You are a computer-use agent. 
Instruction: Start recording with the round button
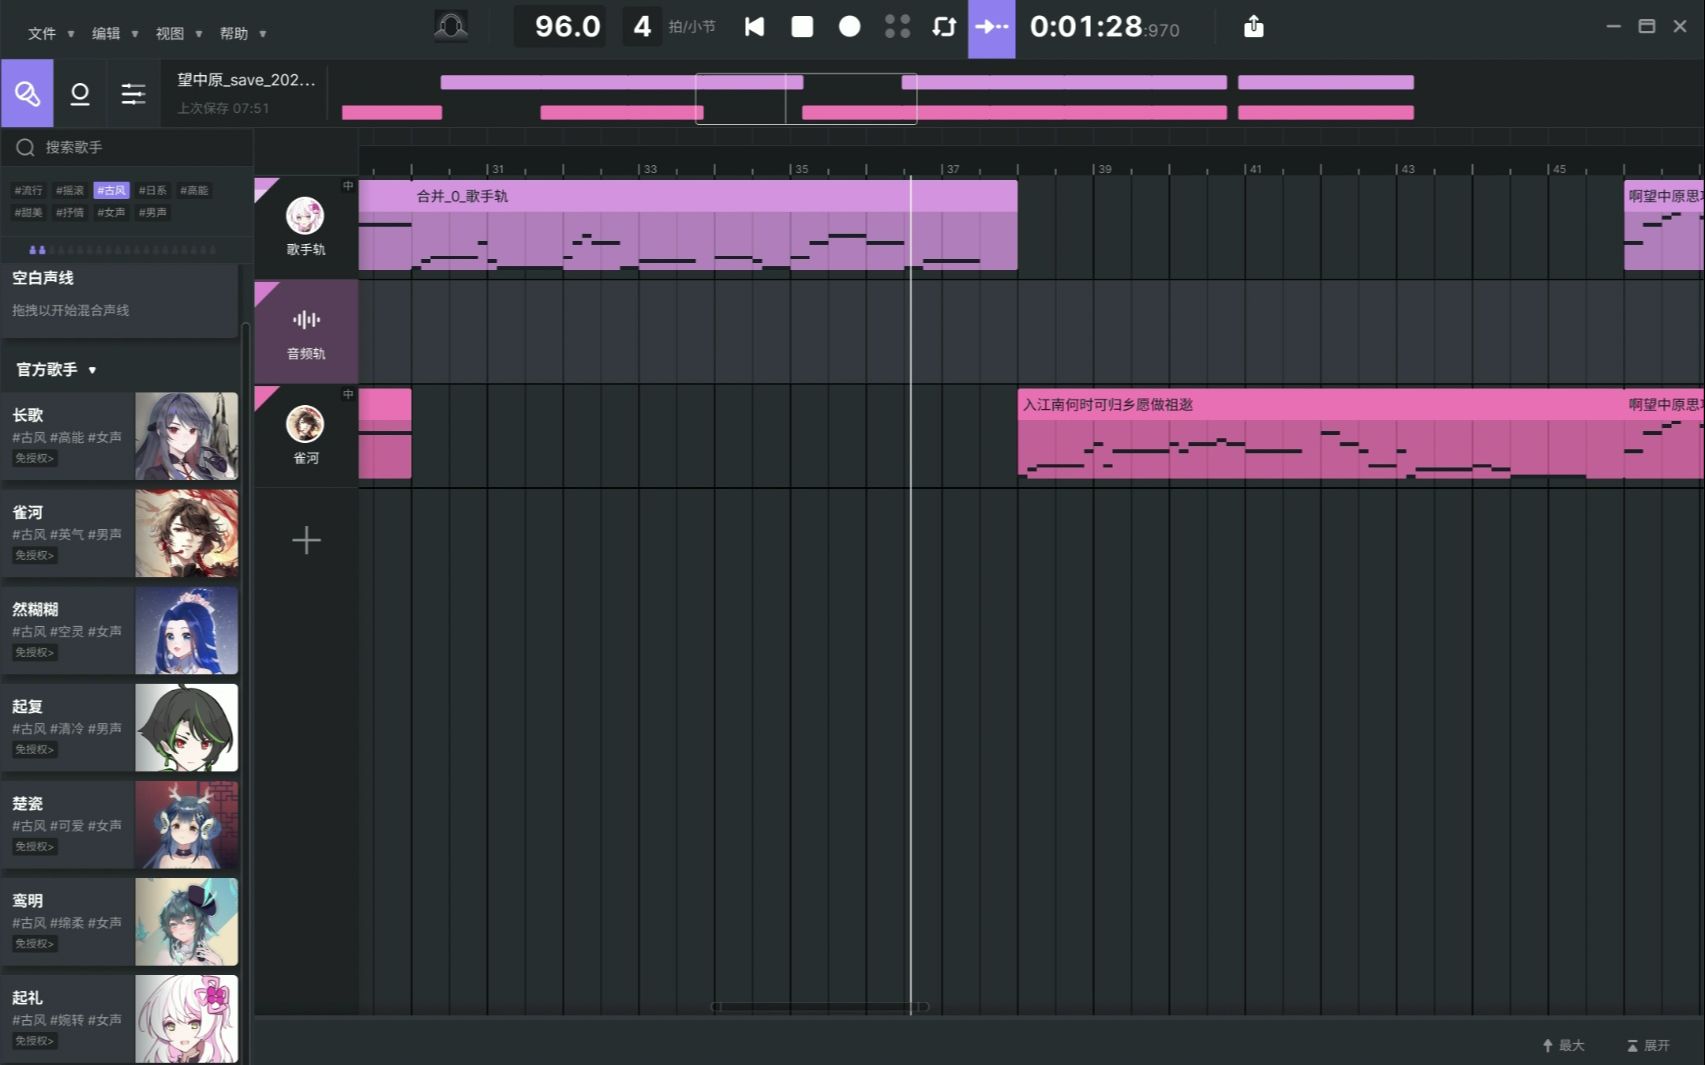click(849, 27)
